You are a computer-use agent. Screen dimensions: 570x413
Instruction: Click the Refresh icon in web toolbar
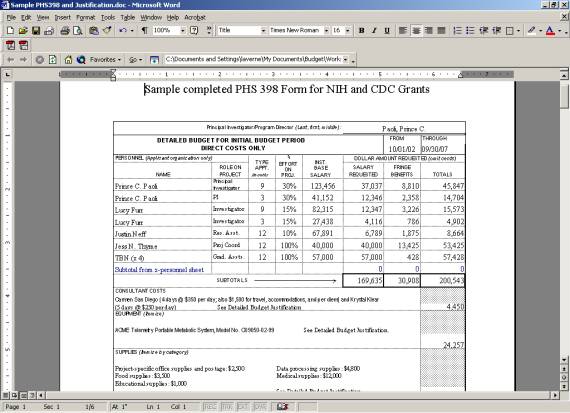coord(53,60)
